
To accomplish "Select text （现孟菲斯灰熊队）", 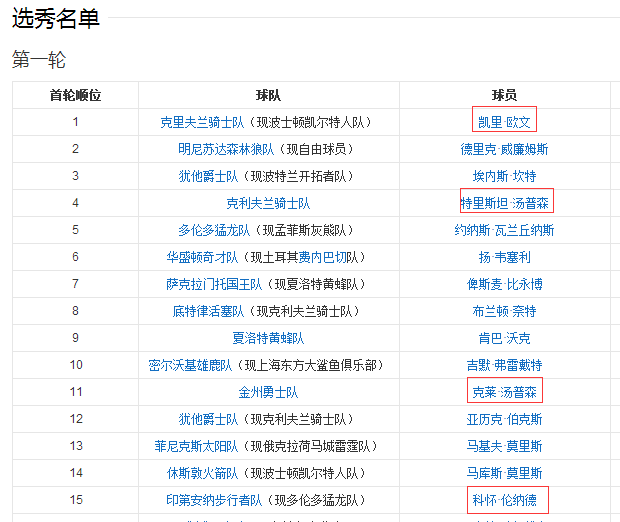I will click(304, 230).
